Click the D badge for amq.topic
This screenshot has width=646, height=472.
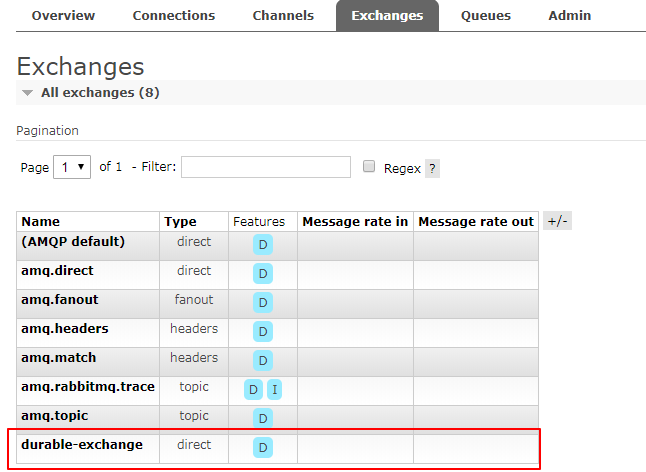(263, 419)
